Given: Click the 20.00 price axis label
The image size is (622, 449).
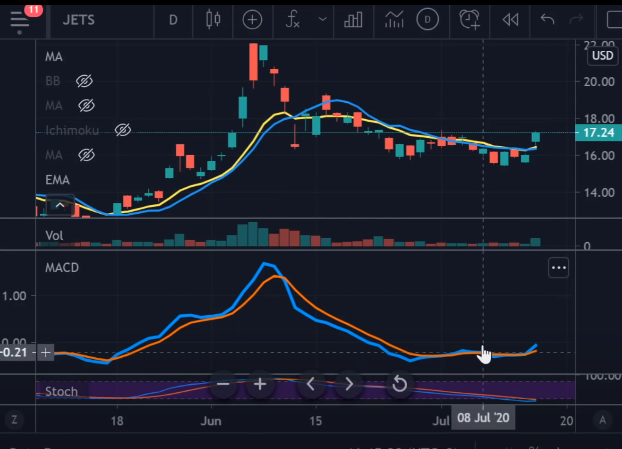Looking at the screenshot, I should (x=599, y=82).
